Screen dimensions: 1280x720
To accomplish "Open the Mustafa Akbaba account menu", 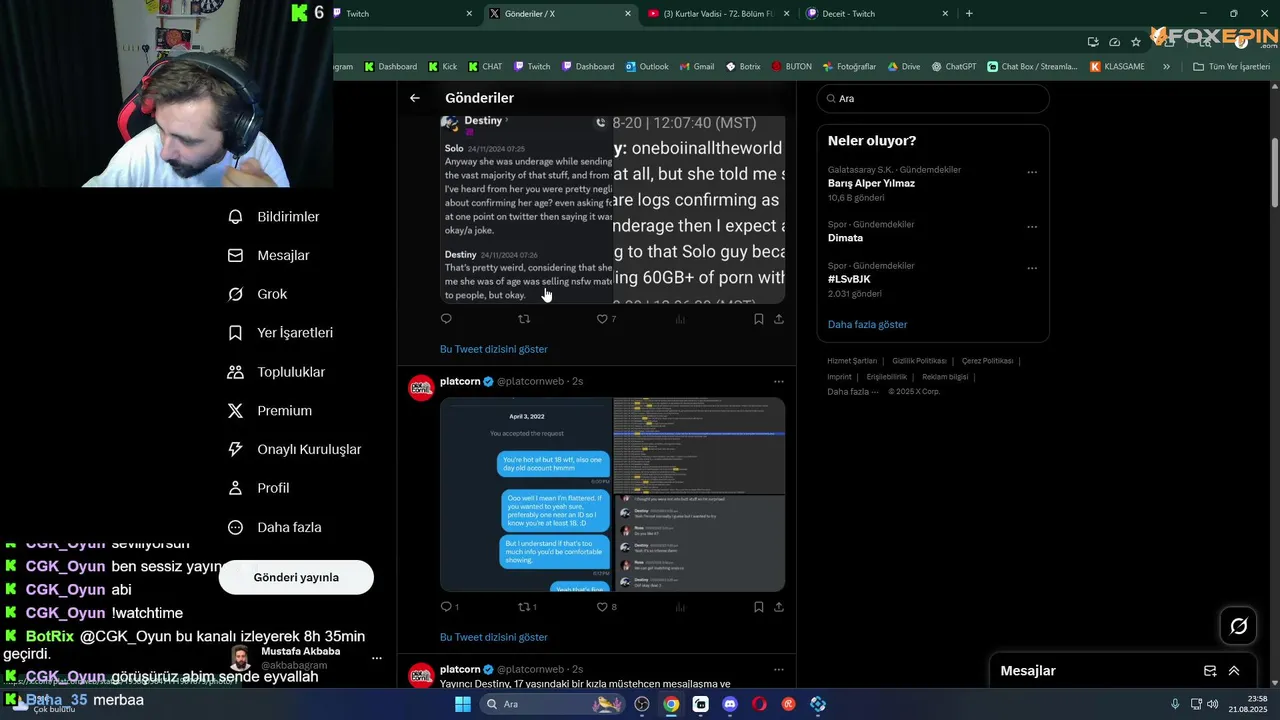I will pos(307,657).
